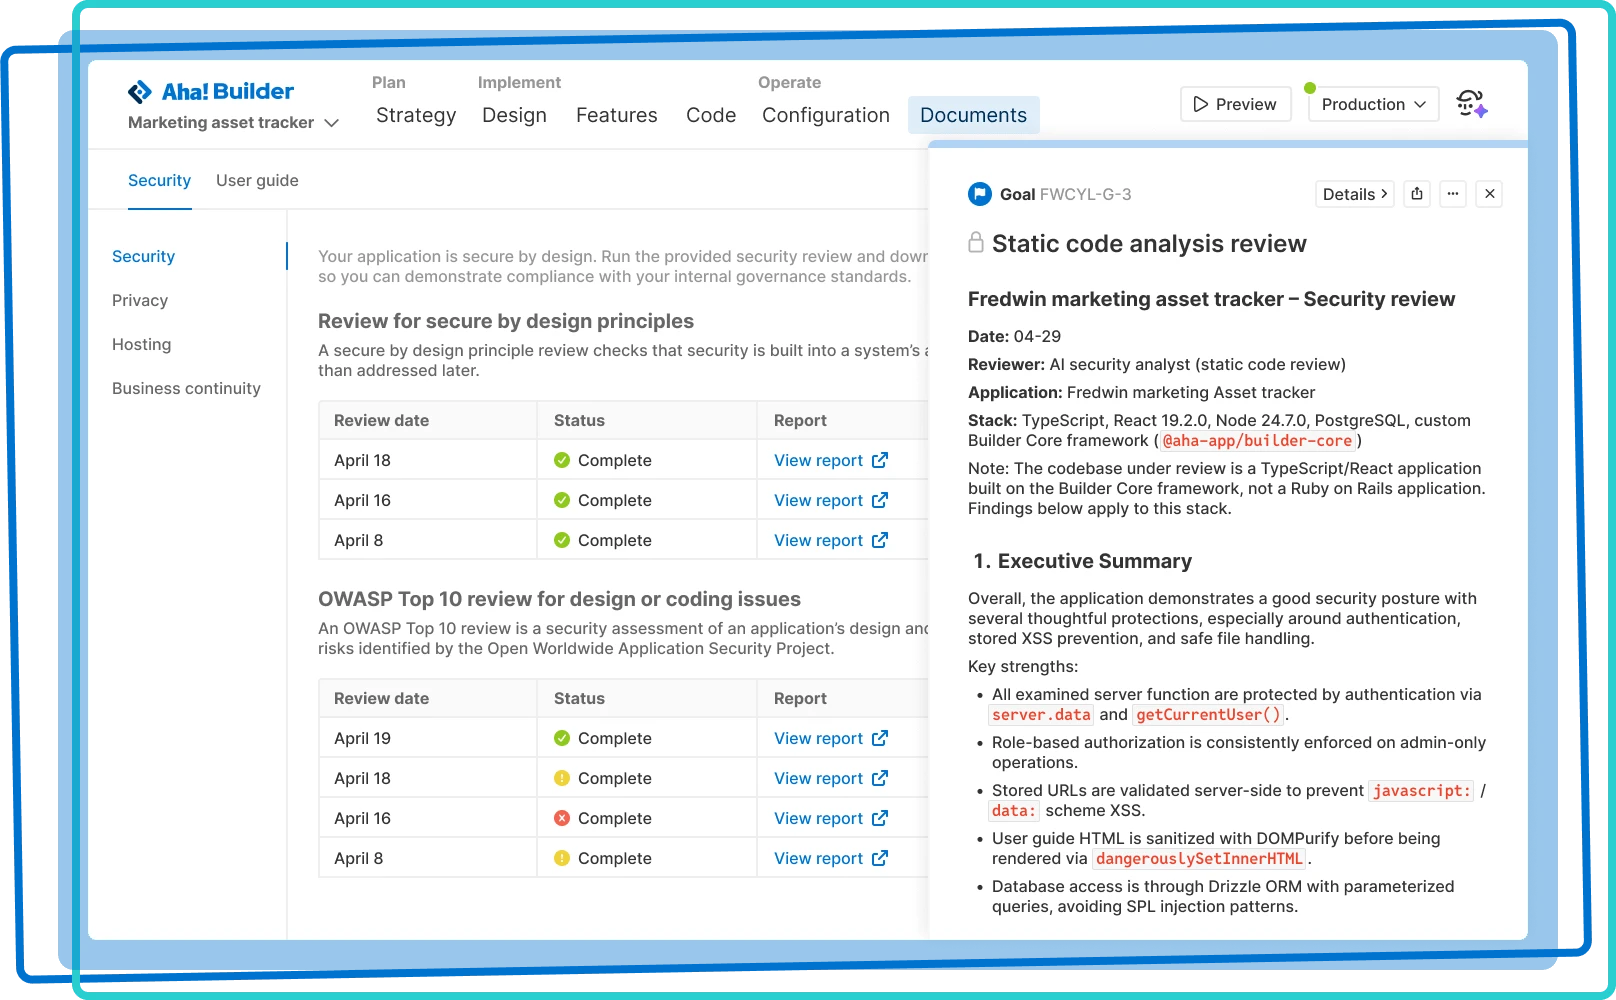The width and height of the screenshot is (1616, 1000).
Task: Select Privacy in the left sidebar
Action: (140, 300)
